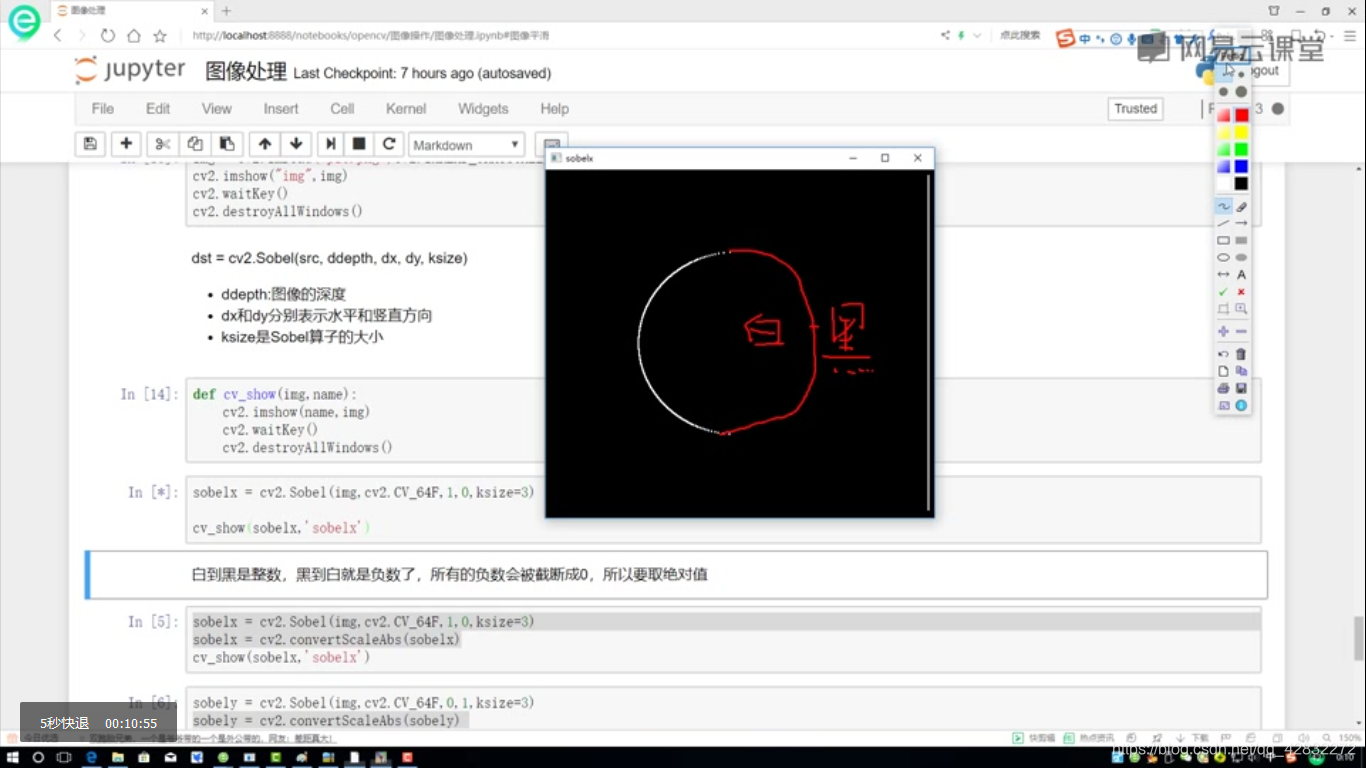Open the Kernel menu
This screenshot has width=1366, height=768.
tap(406, 108)
